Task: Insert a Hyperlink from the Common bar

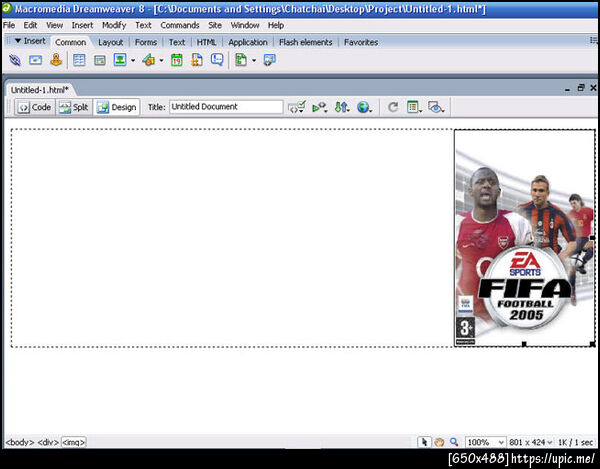Action: click(x=15, y=60)
